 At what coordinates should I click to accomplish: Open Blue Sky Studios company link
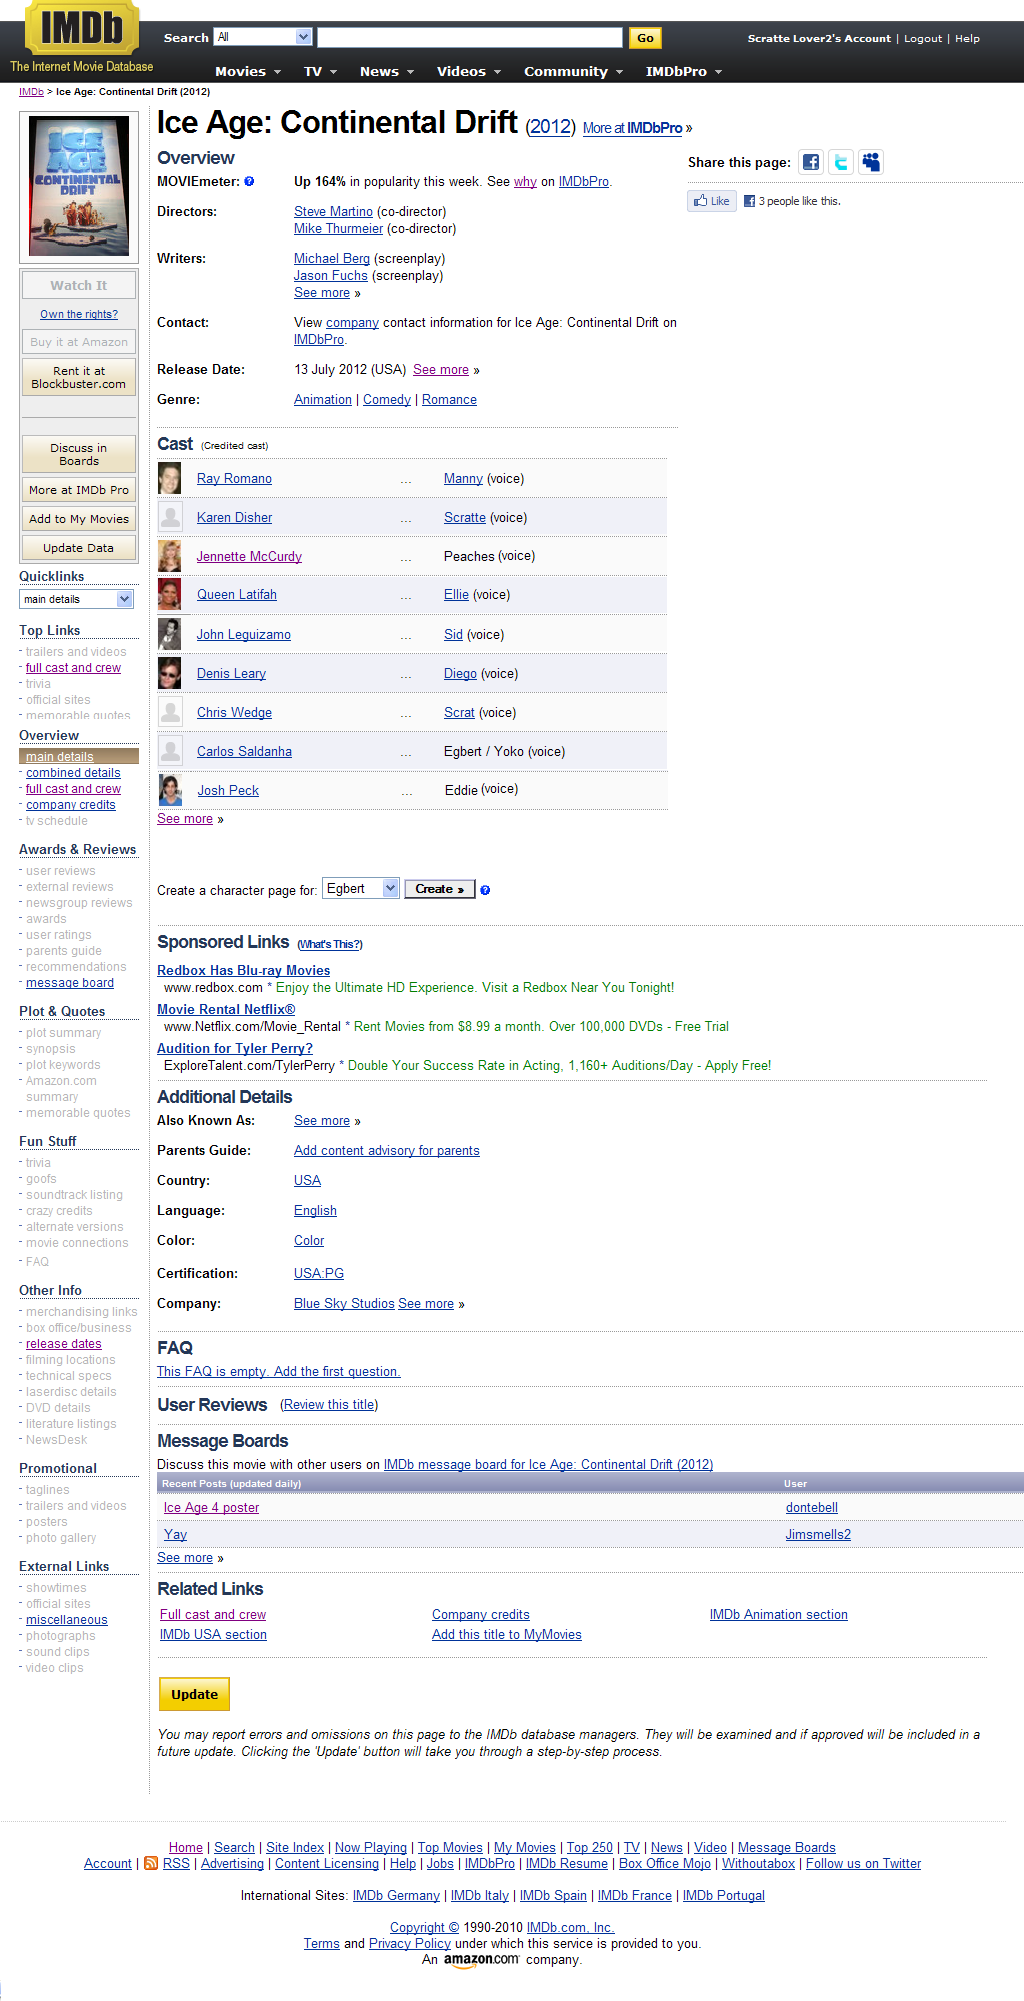(344, 1304)
